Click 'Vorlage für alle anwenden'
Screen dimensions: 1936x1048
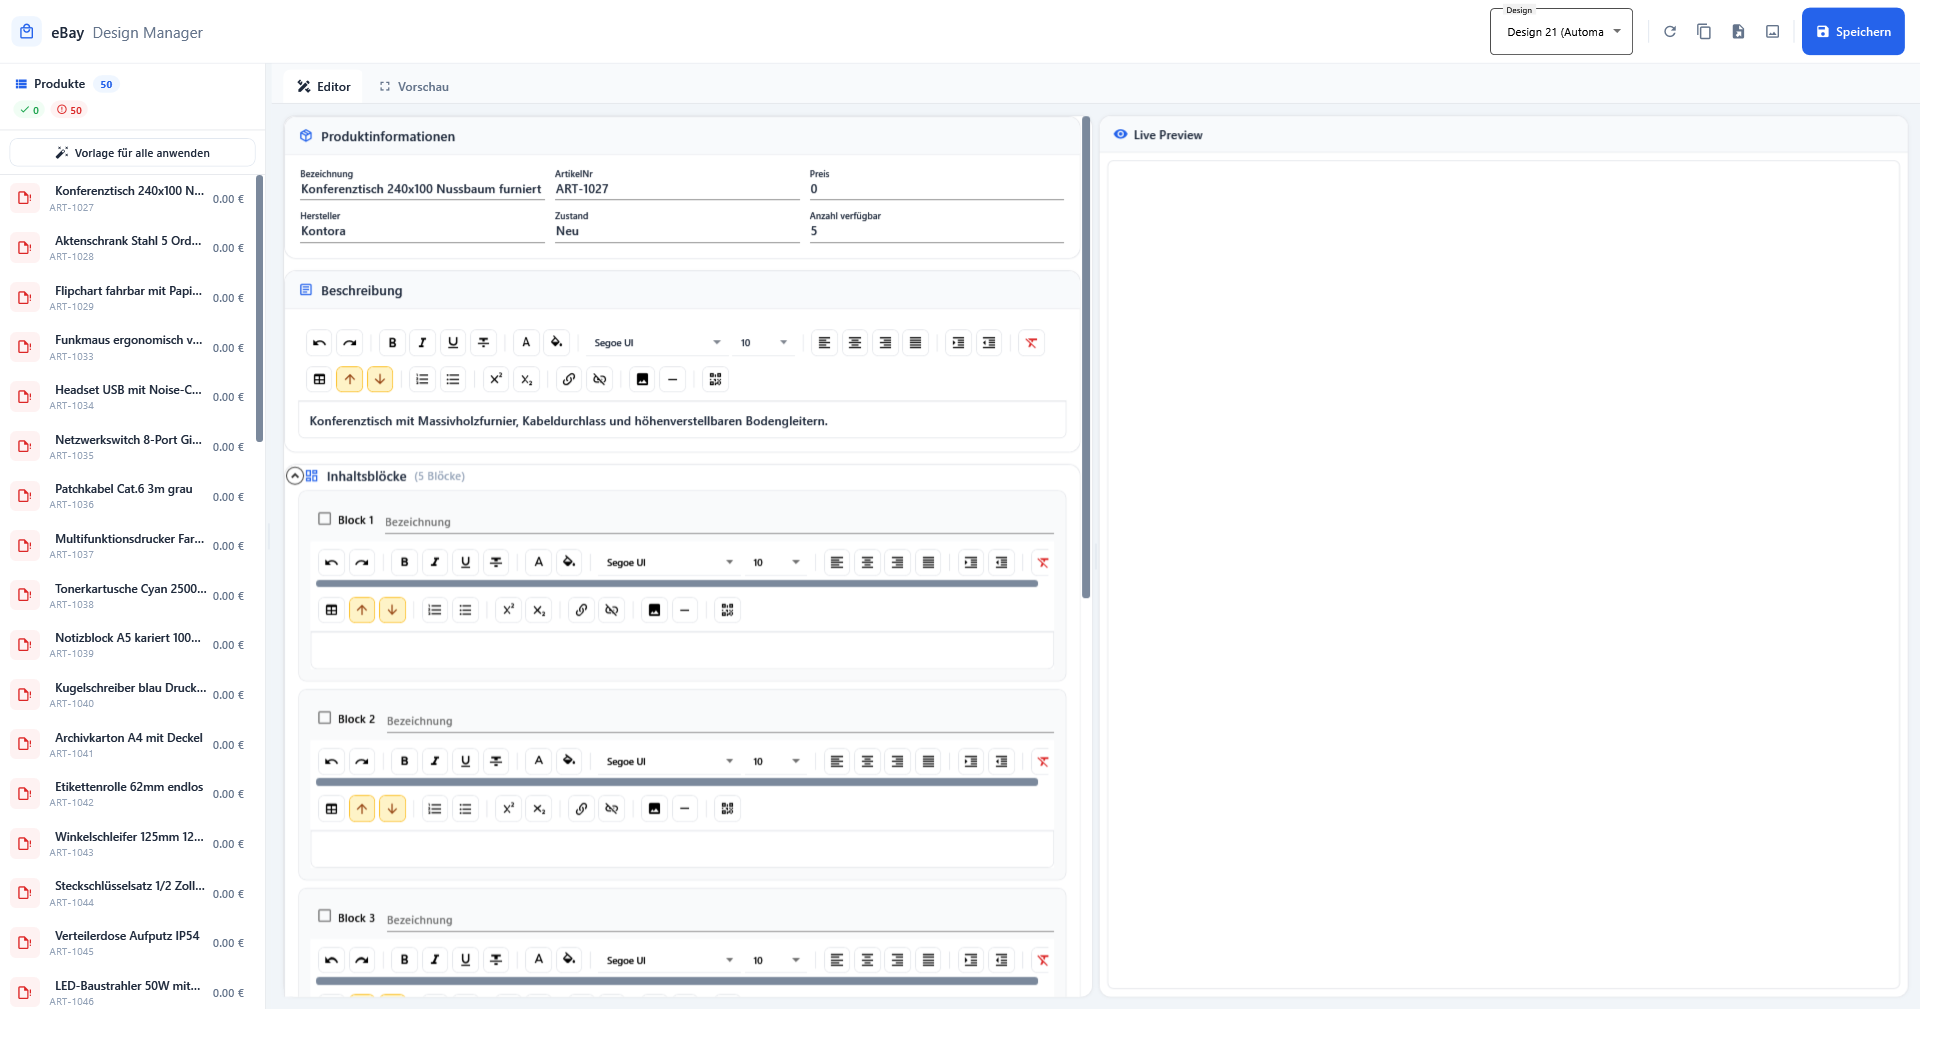pyautogui.click(x=132, y=153)
